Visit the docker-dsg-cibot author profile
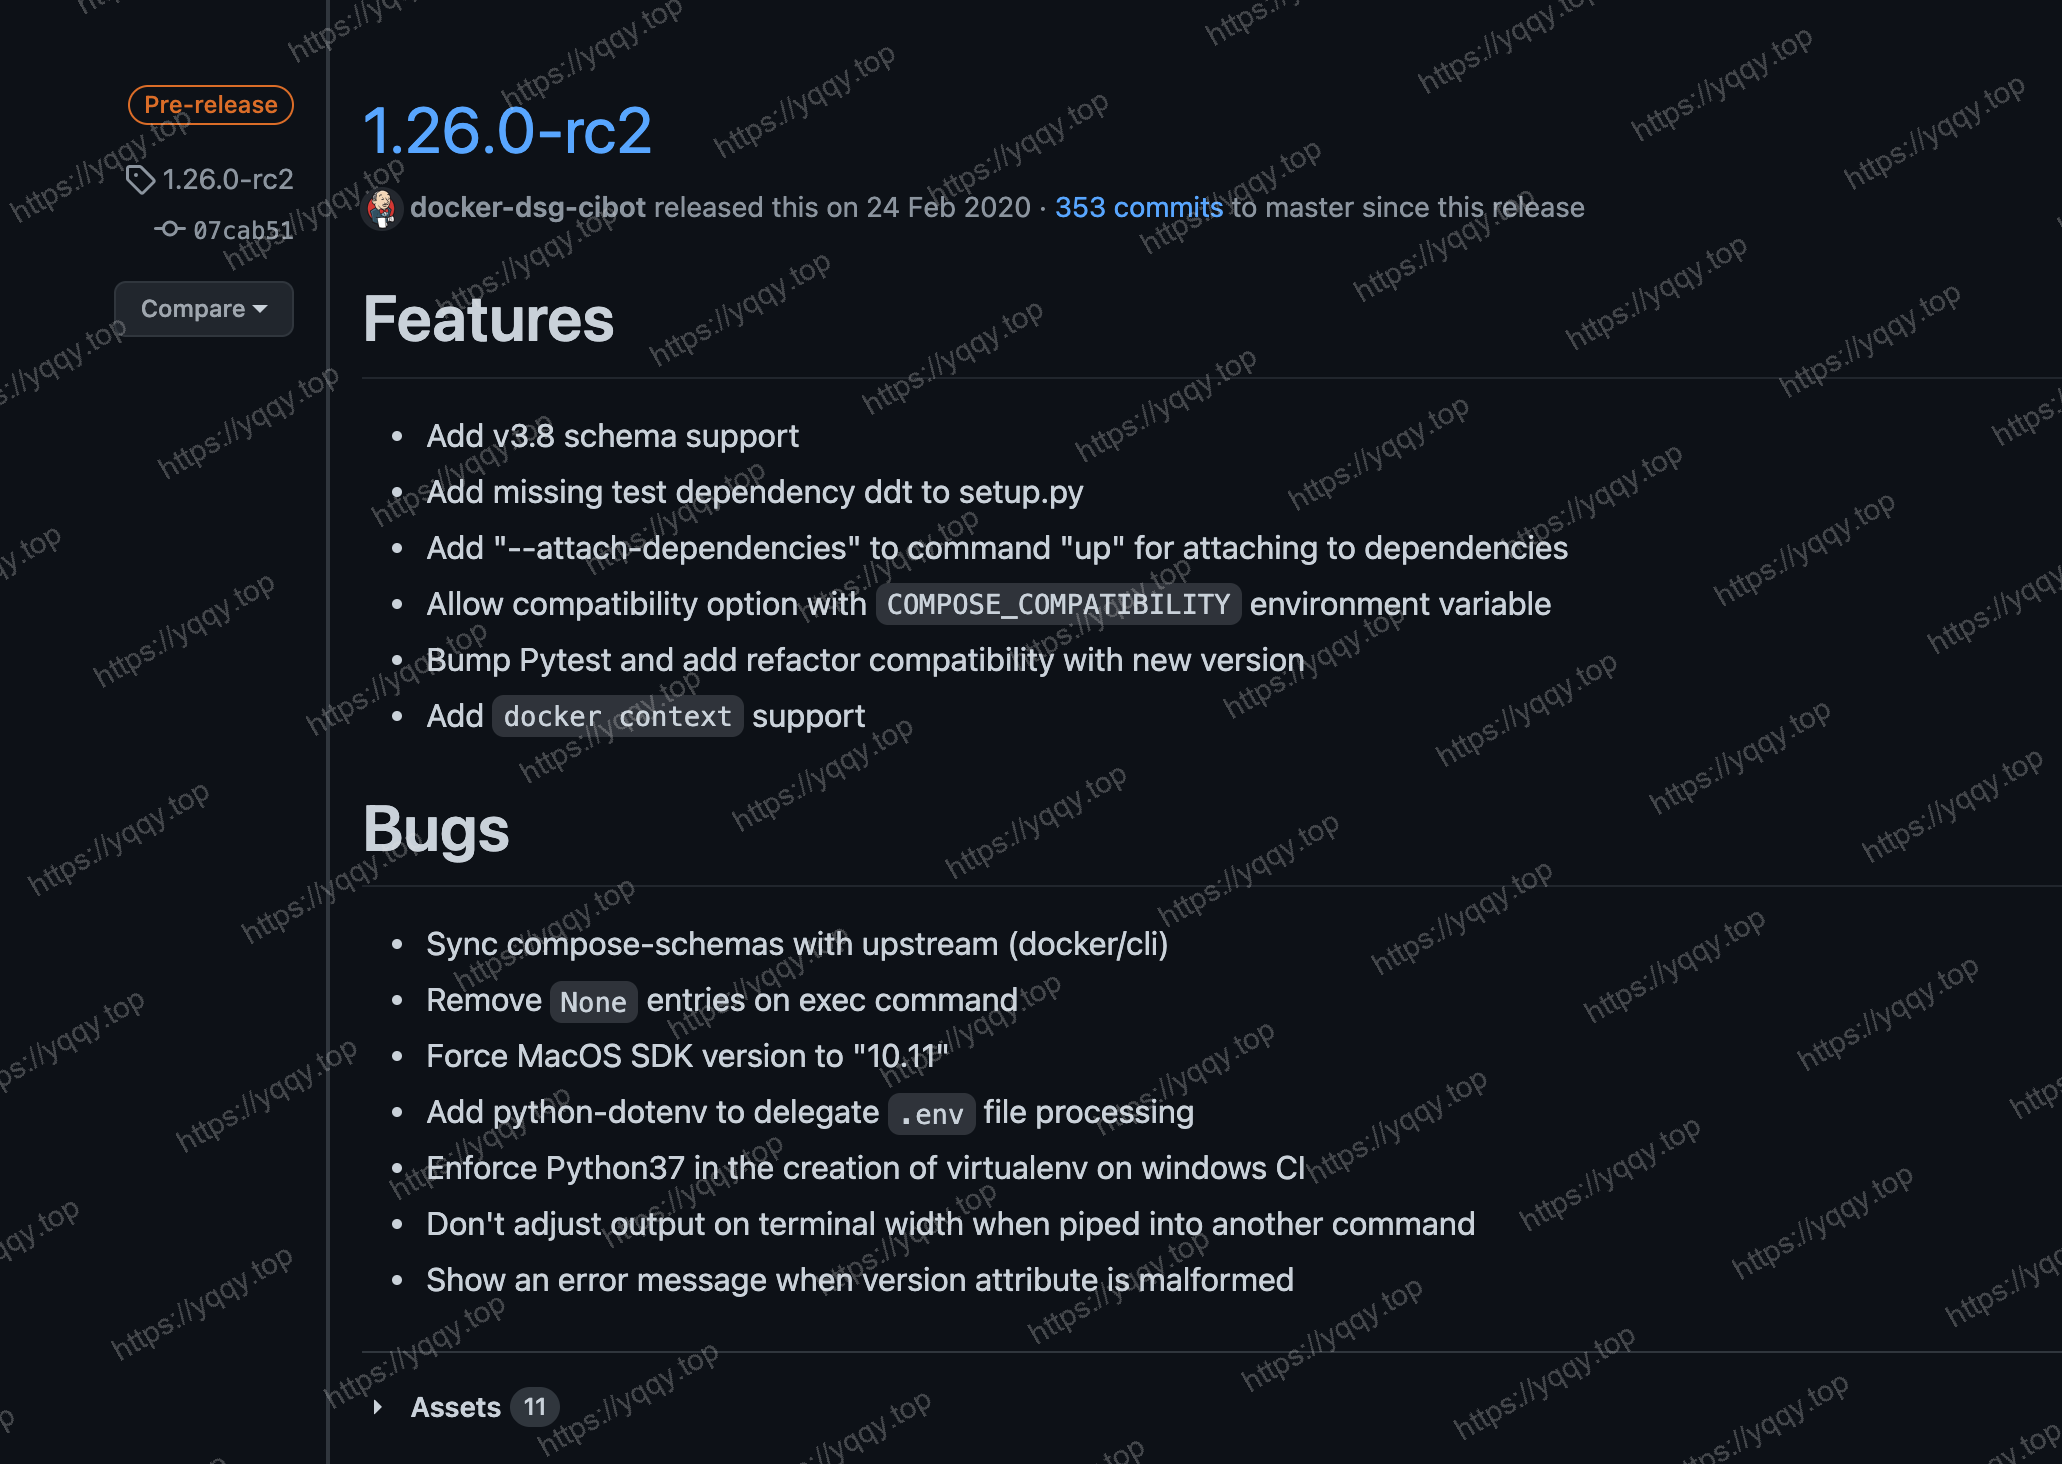Viewport: 2062px width, 1464px height. point(527,207)
